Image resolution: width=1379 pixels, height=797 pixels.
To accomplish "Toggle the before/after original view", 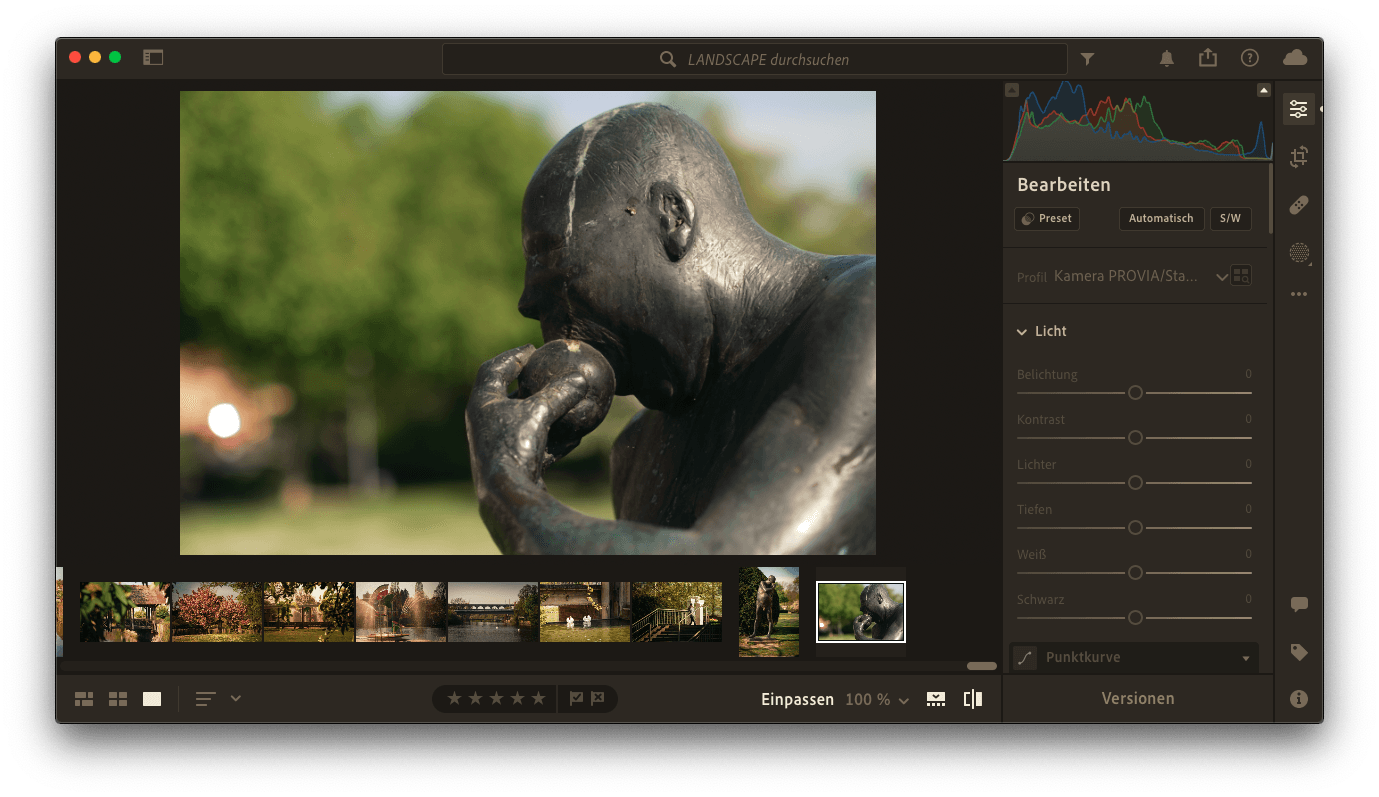I will point(972,699).
